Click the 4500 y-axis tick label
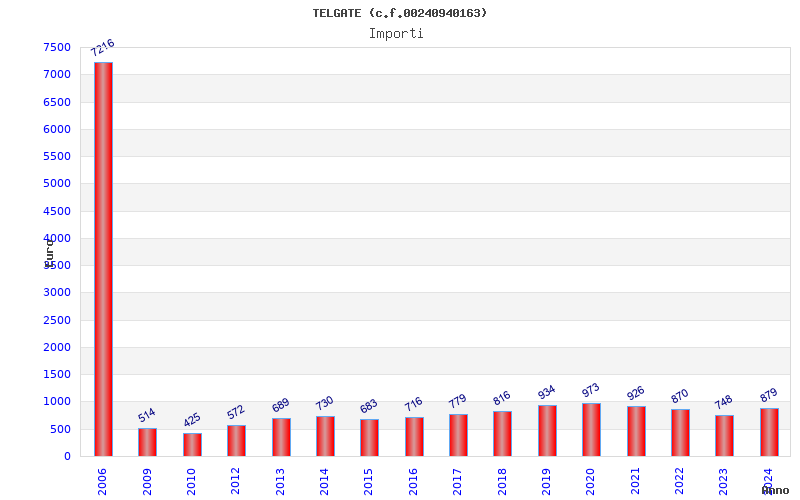This screenshot has height=500, width=800. (x=57, y=211)
